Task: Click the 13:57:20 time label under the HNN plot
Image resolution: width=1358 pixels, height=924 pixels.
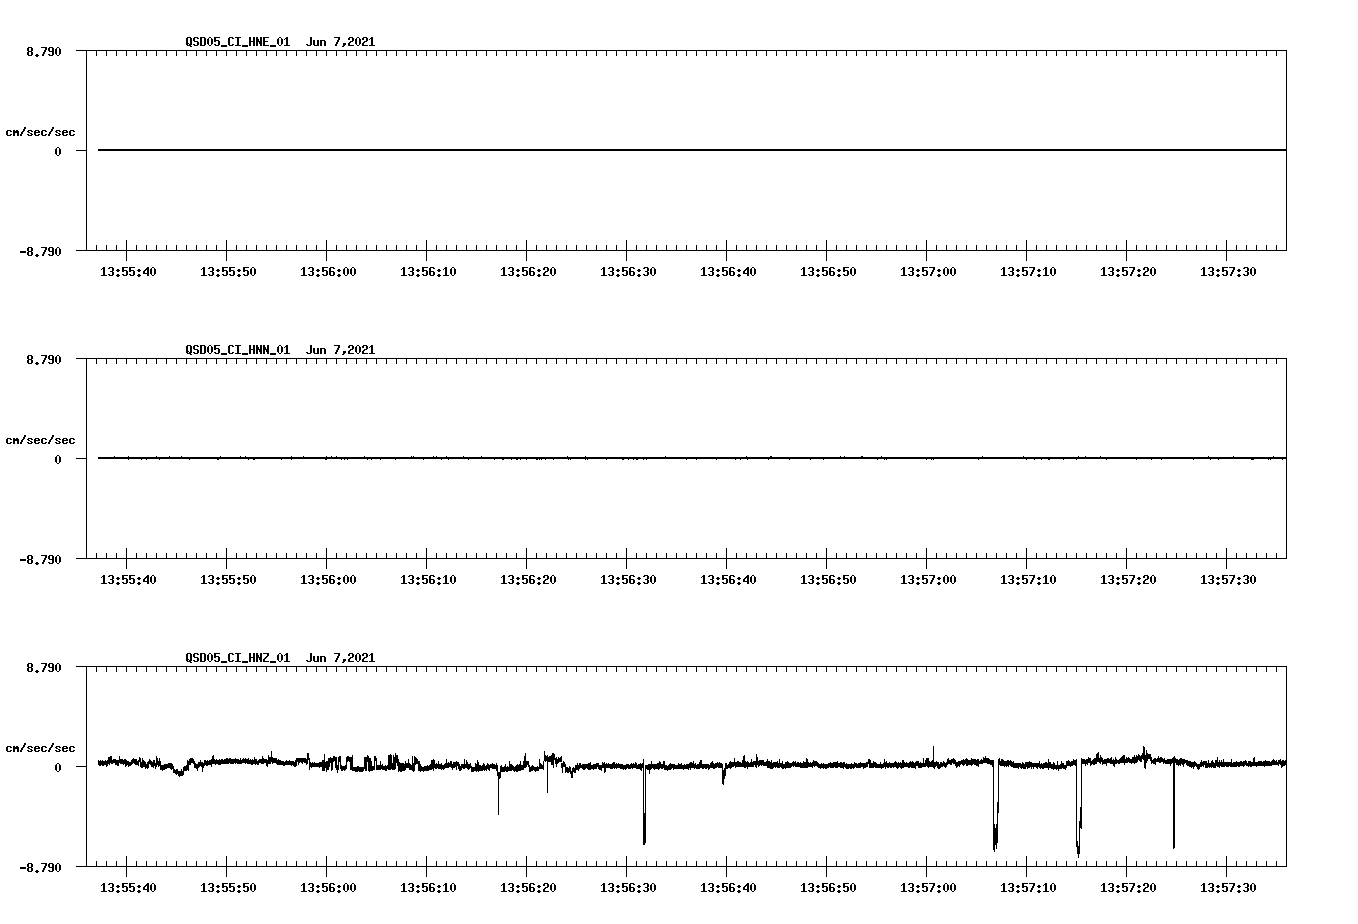Action: [1128, 580]
